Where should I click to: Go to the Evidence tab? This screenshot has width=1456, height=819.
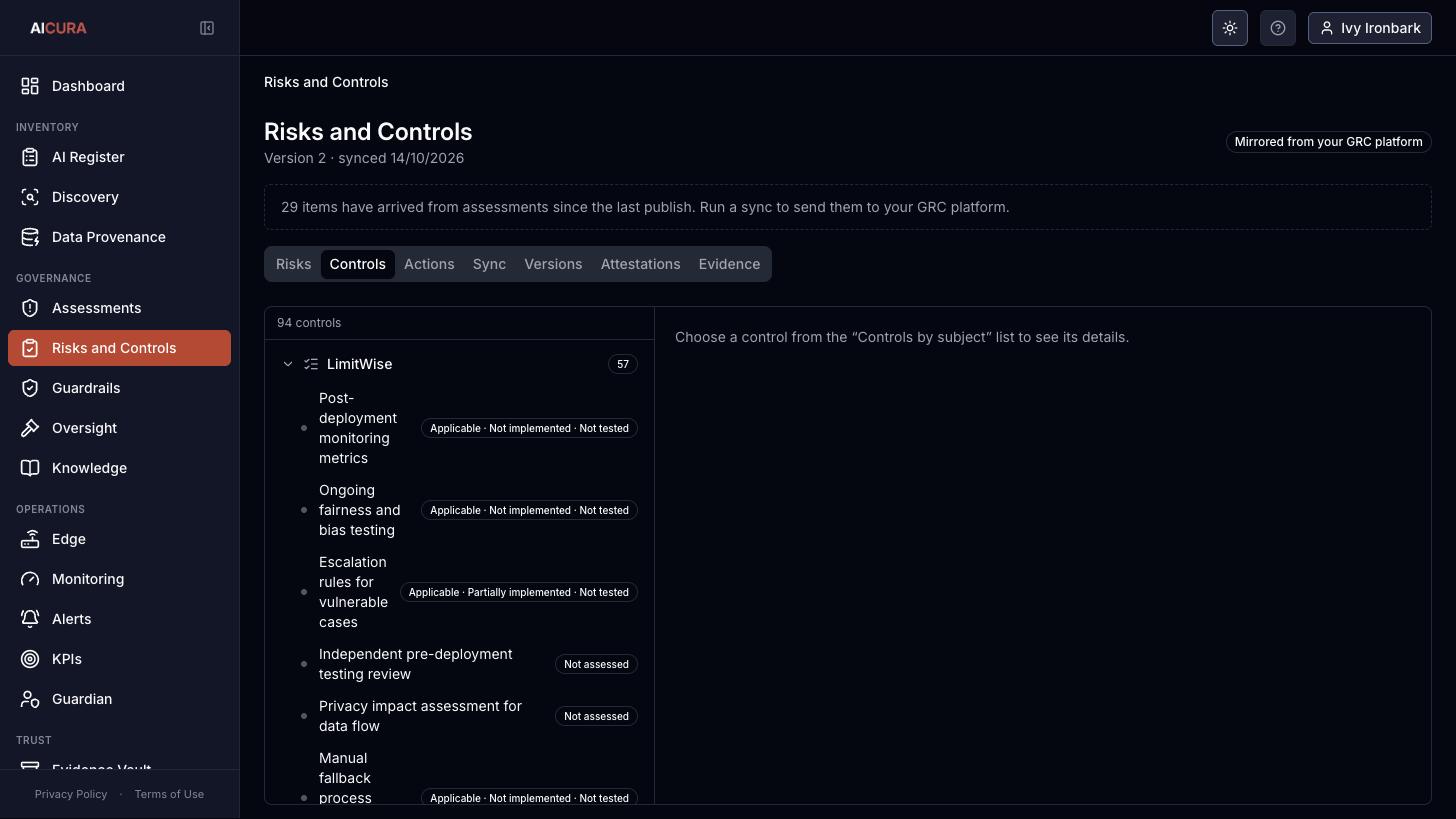729,264
